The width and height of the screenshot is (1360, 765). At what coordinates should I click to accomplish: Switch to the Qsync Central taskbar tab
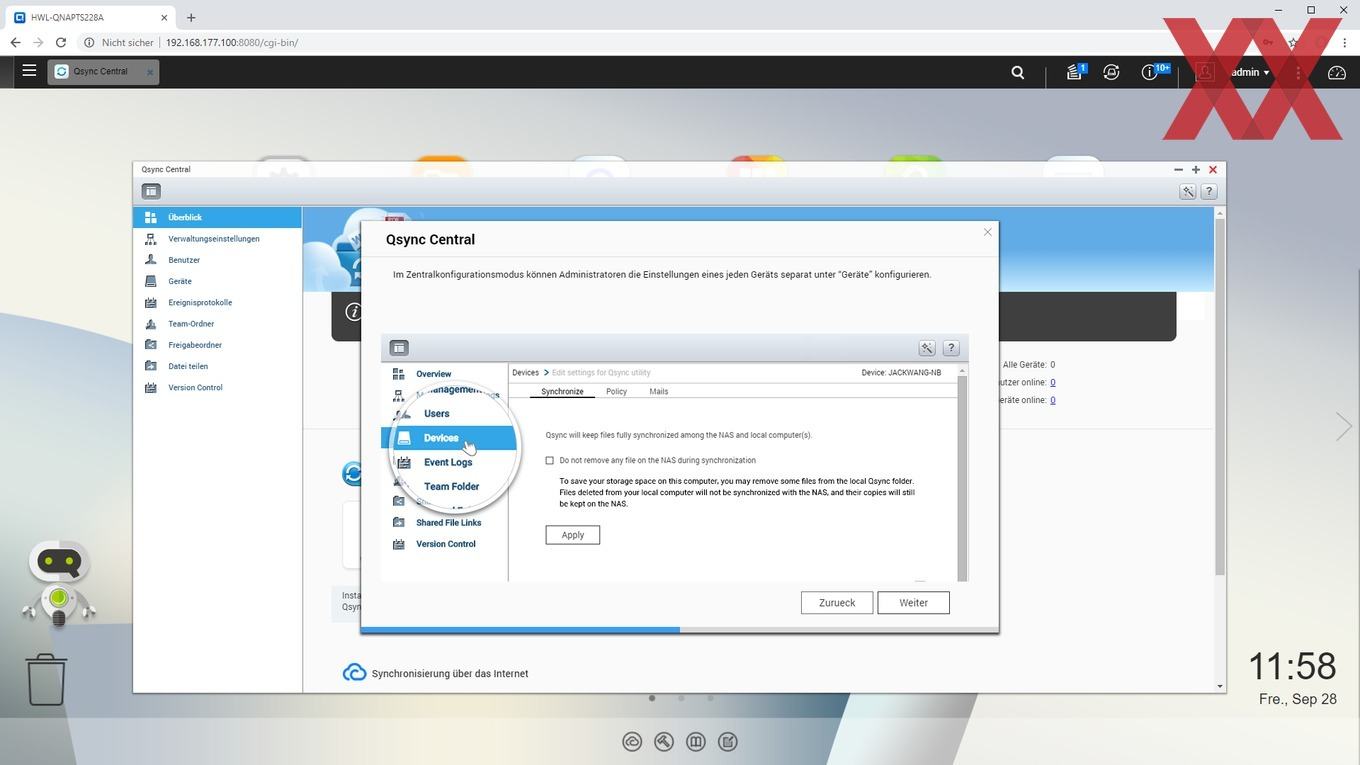[101, 71]
